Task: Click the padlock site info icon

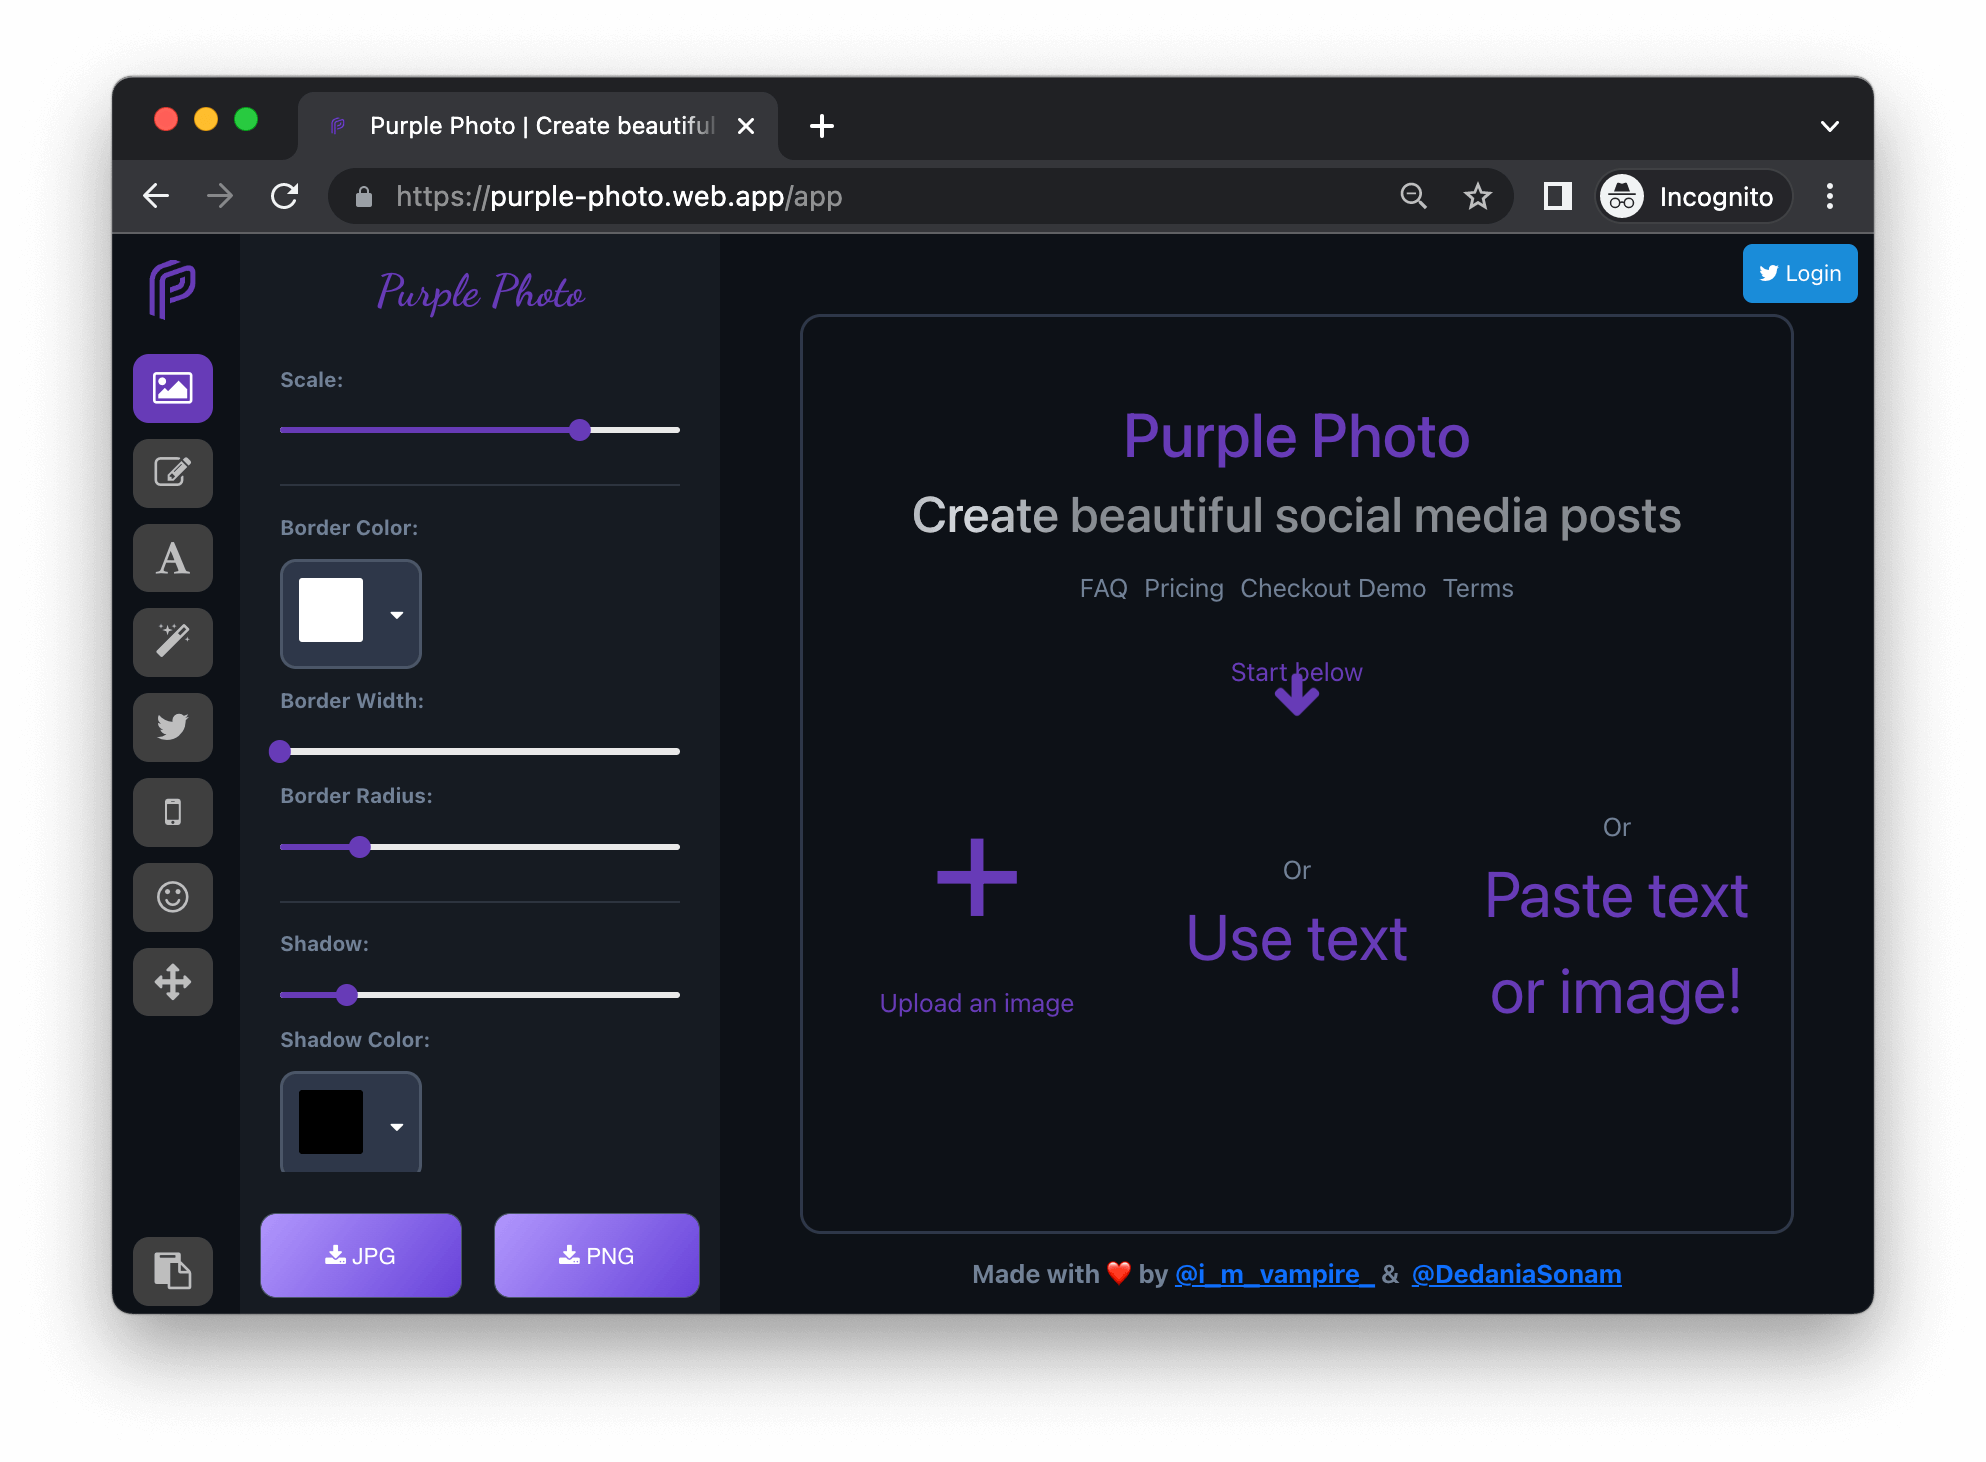Action: 364,197
